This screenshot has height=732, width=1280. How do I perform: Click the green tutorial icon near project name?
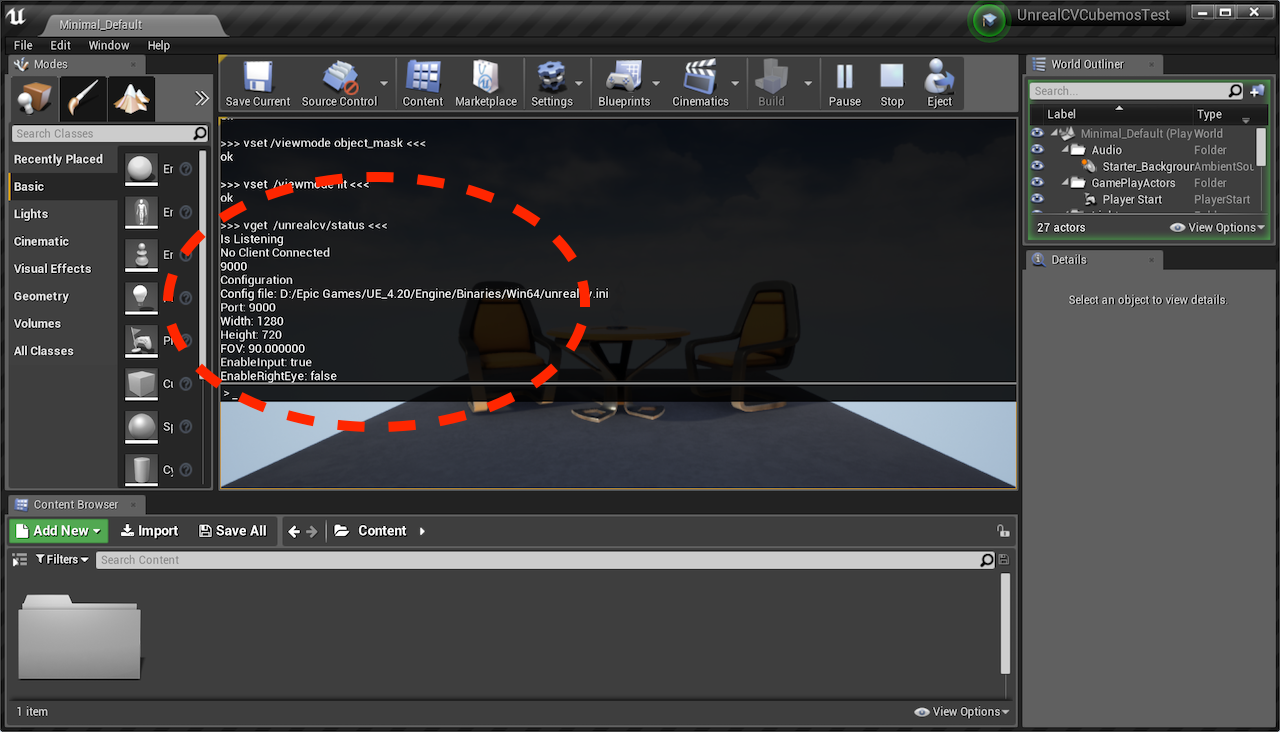tap(989, 21)
